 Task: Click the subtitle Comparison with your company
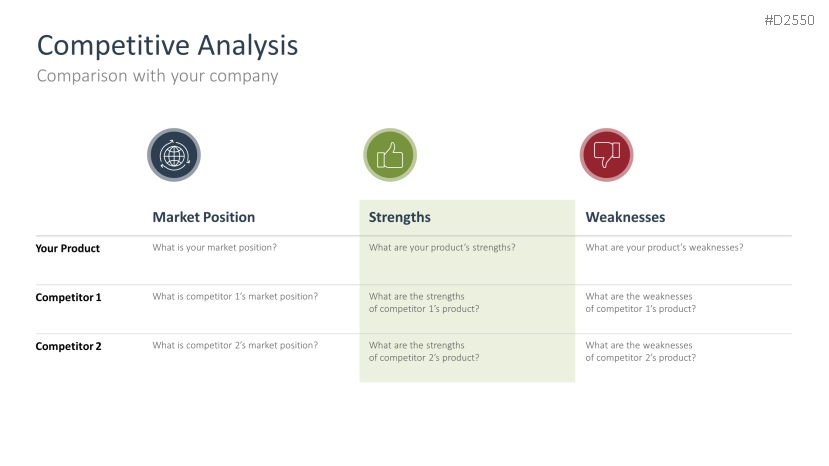click(157, 76)
